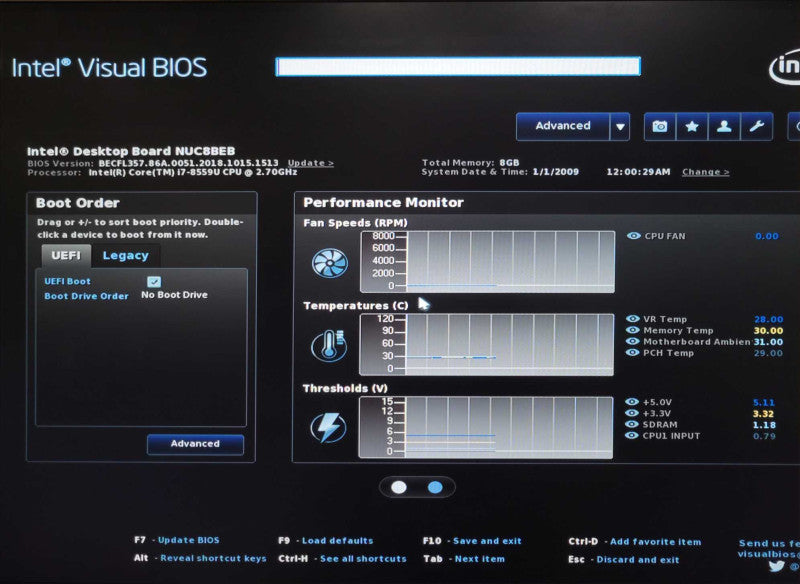The width and height of the screenshot is (800, 584).
Task: Toggle Motherboard Ambient visibility eye
Action: (x=633, y=341)
